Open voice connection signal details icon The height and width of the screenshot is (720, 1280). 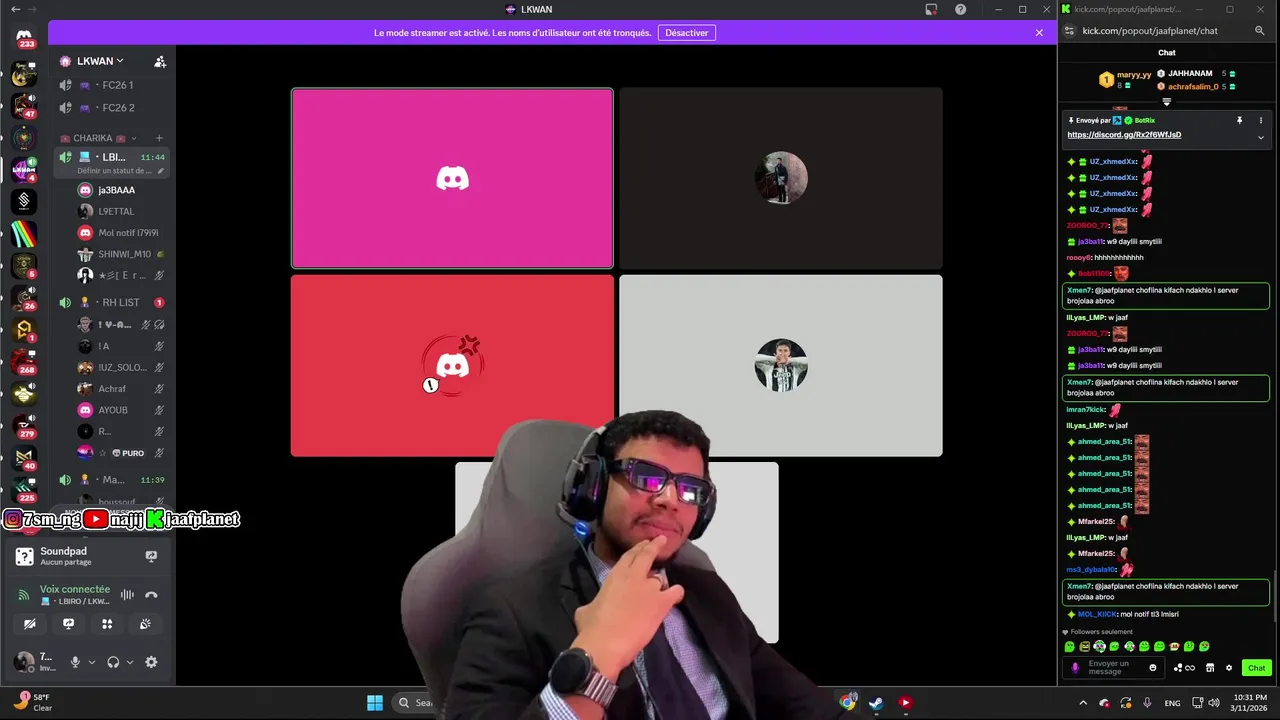(x=24, y=595)
